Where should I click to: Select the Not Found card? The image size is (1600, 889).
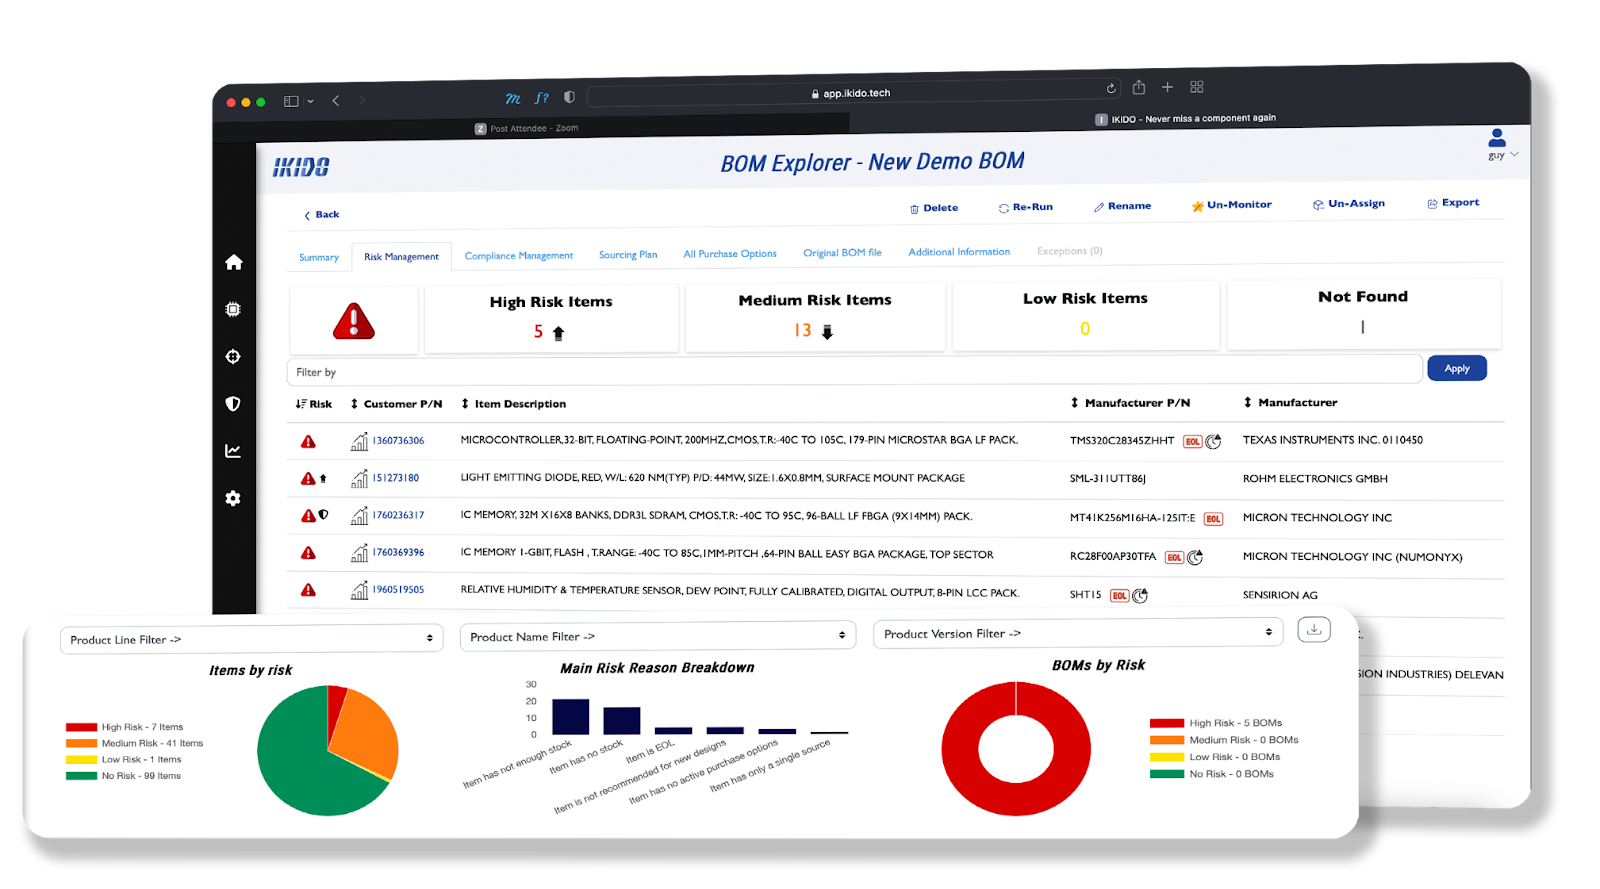tap(1363, 312)
